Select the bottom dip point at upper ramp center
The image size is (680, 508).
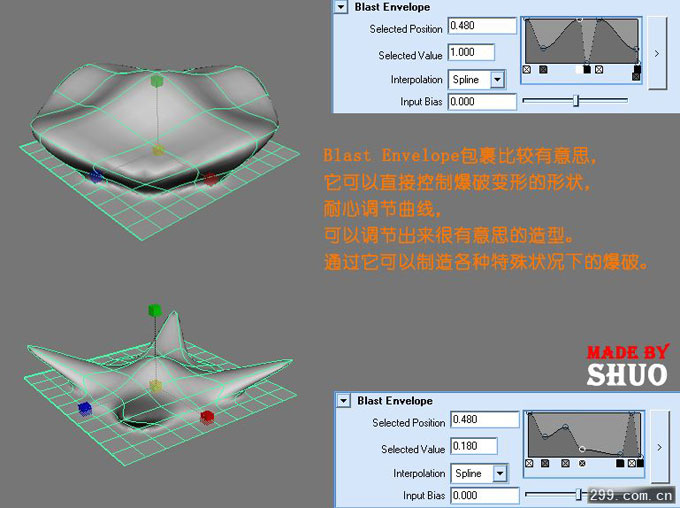click(587, 62)
